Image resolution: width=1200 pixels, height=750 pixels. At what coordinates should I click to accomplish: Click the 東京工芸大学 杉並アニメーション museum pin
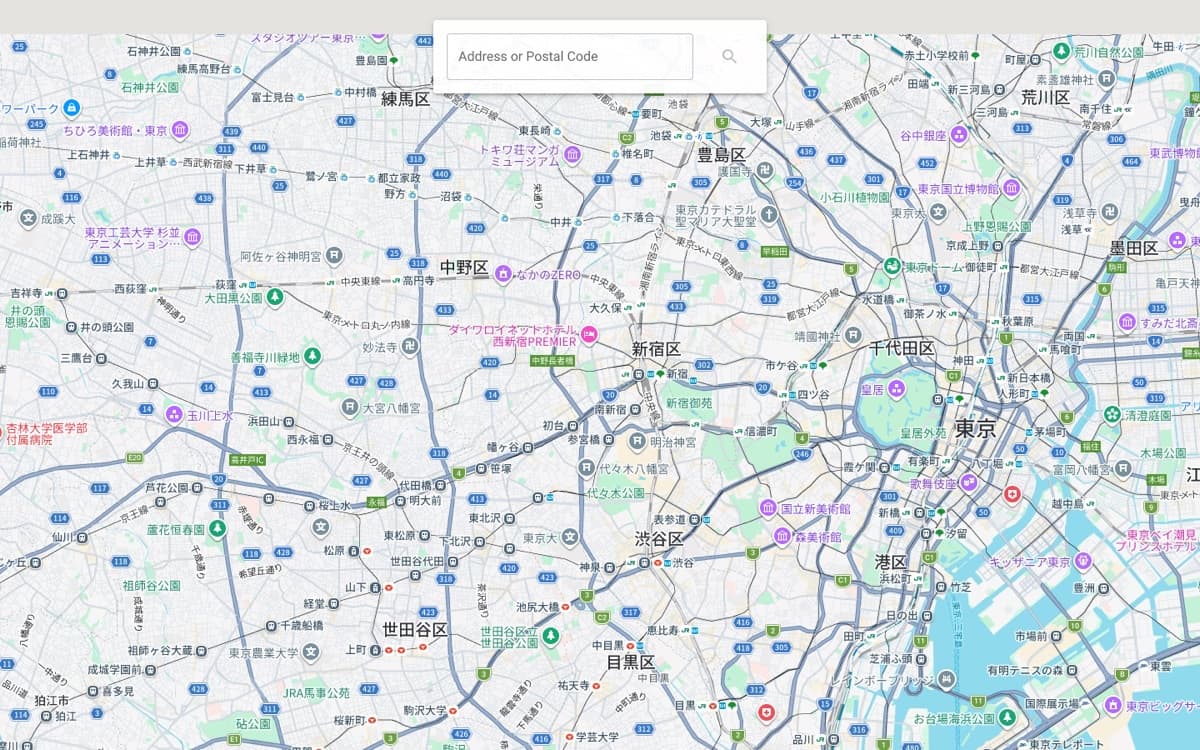point(192,237)
